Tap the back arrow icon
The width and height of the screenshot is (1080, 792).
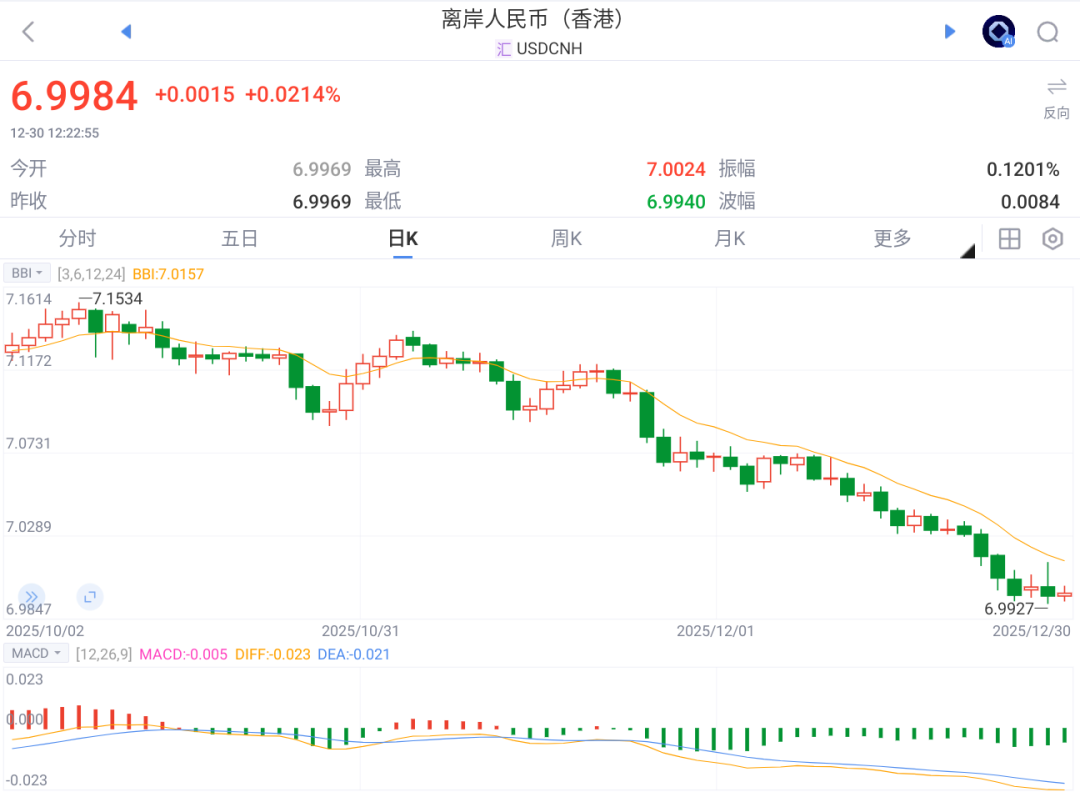(28, 32)
